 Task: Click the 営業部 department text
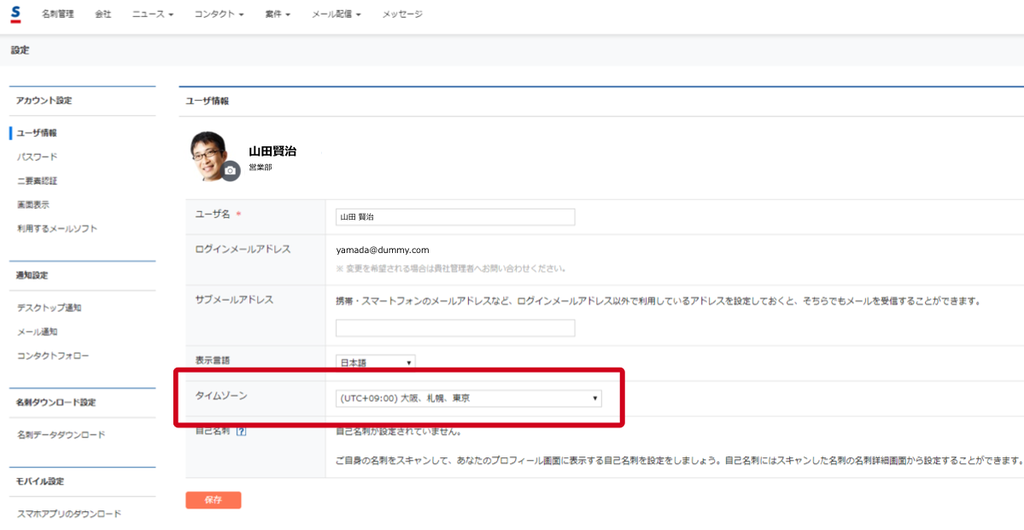pyautogui.click(x=261, y=168)
